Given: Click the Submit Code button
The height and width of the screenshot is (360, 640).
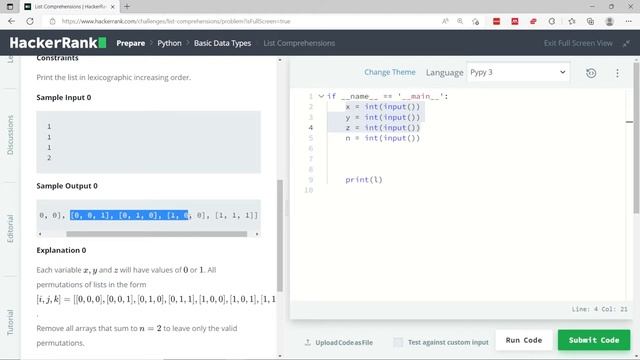Looking at the screenshot, I should pyautogui.click(x=594, y=340).
